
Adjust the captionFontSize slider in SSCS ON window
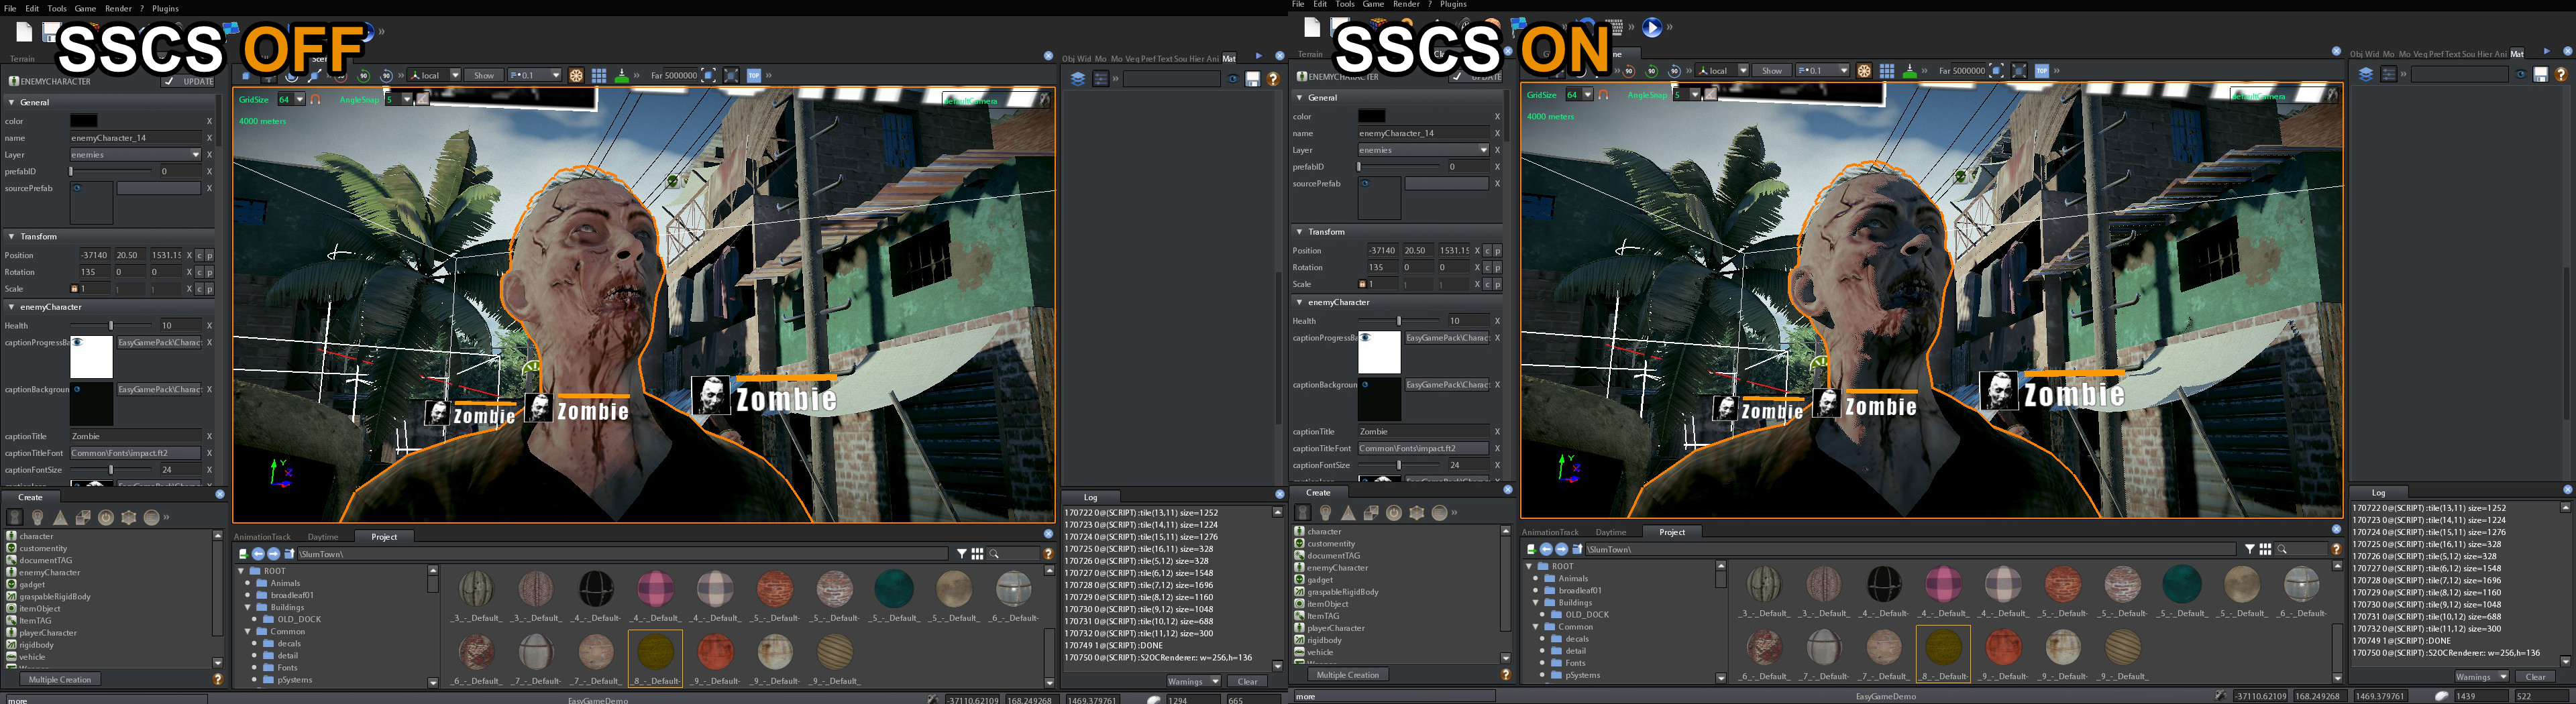coord(1399,465)
